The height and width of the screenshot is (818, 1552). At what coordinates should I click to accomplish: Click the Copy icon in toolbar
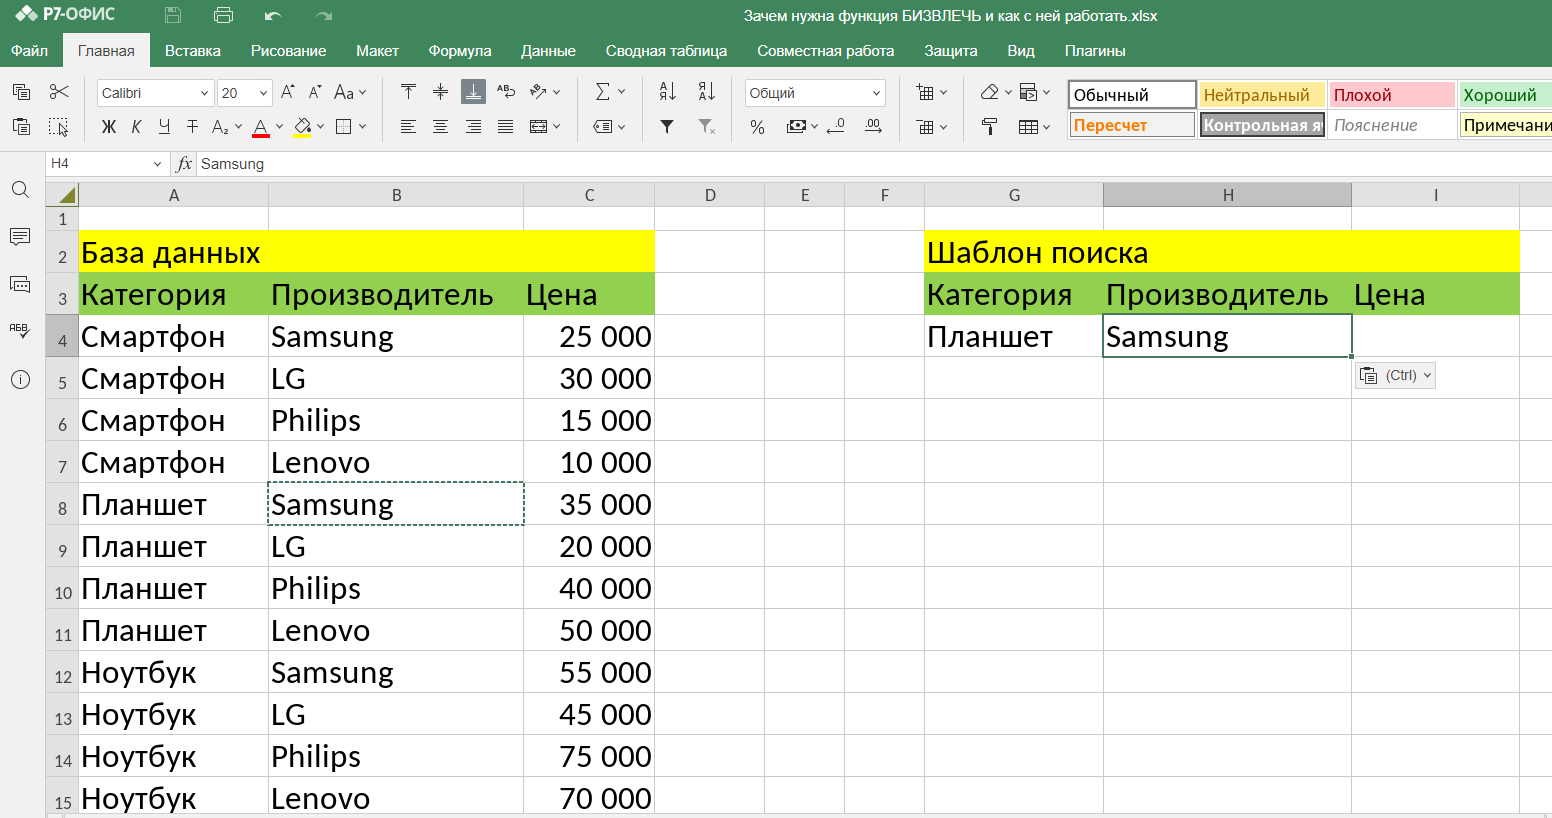[21, 92]
